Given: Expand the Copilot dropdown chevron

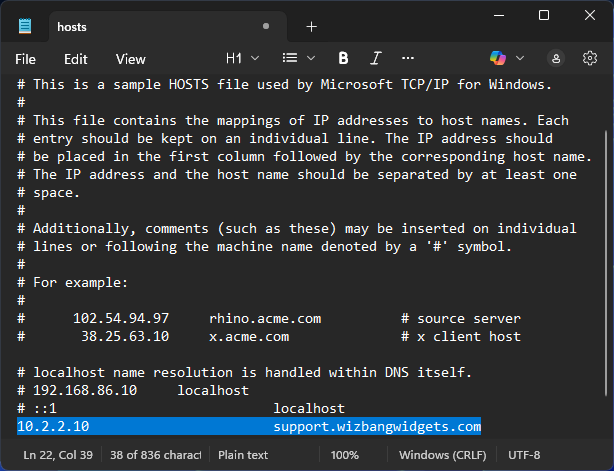Looking at the screenshot, I should click(520, 58).
